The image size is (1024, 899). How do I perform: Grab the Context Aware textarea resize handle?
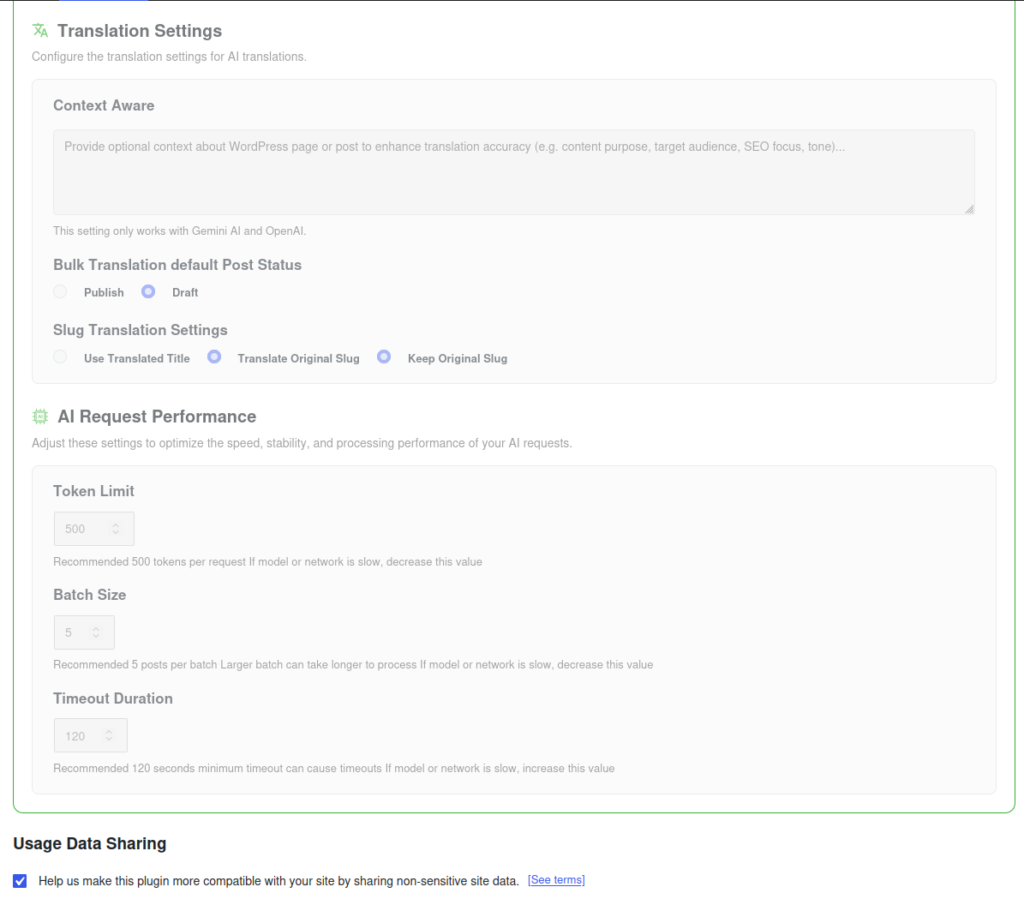click(x=969, y=209)
